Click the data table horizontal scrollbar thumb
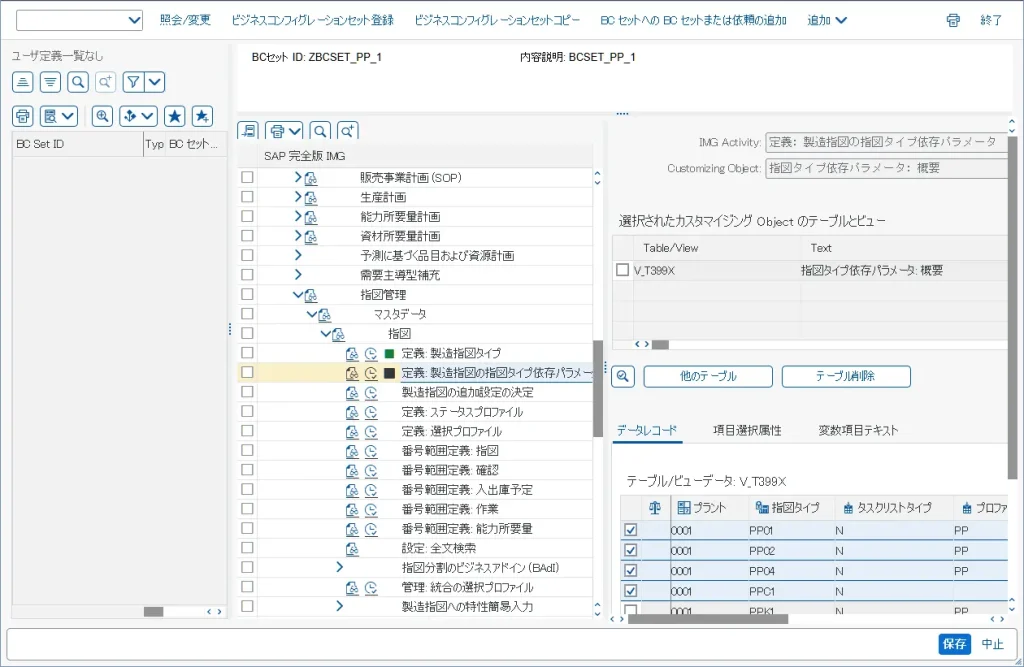Screen dimensions: 1024x667 point(708,619)
